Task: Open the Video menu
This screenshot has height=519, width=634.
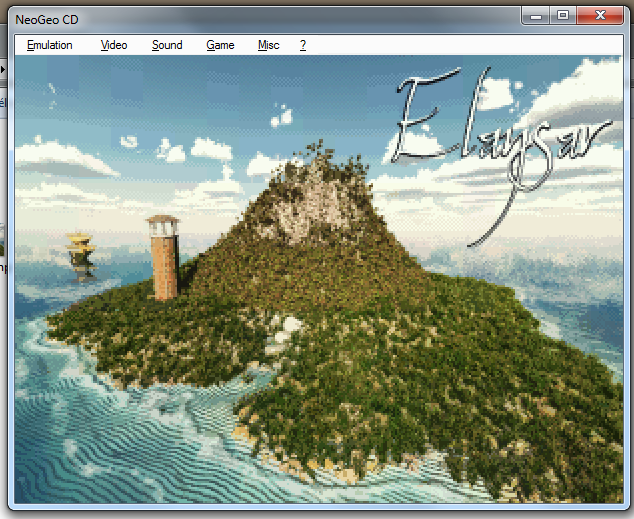Action: coord(114,45)
